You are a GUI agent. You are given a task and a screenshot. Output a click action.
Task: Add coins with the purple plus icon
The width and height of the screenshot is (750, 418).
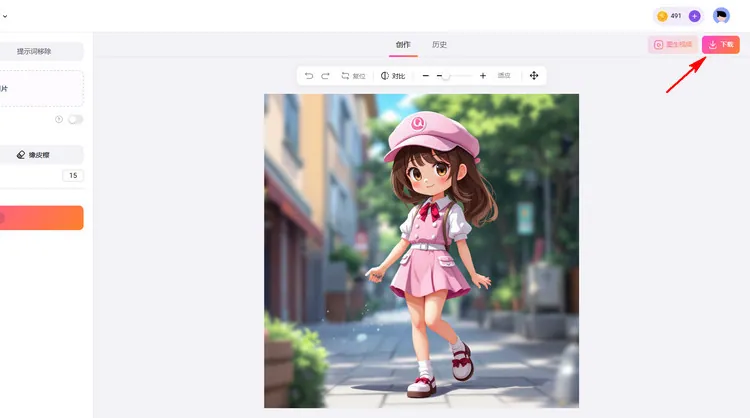tap(694, 16)
